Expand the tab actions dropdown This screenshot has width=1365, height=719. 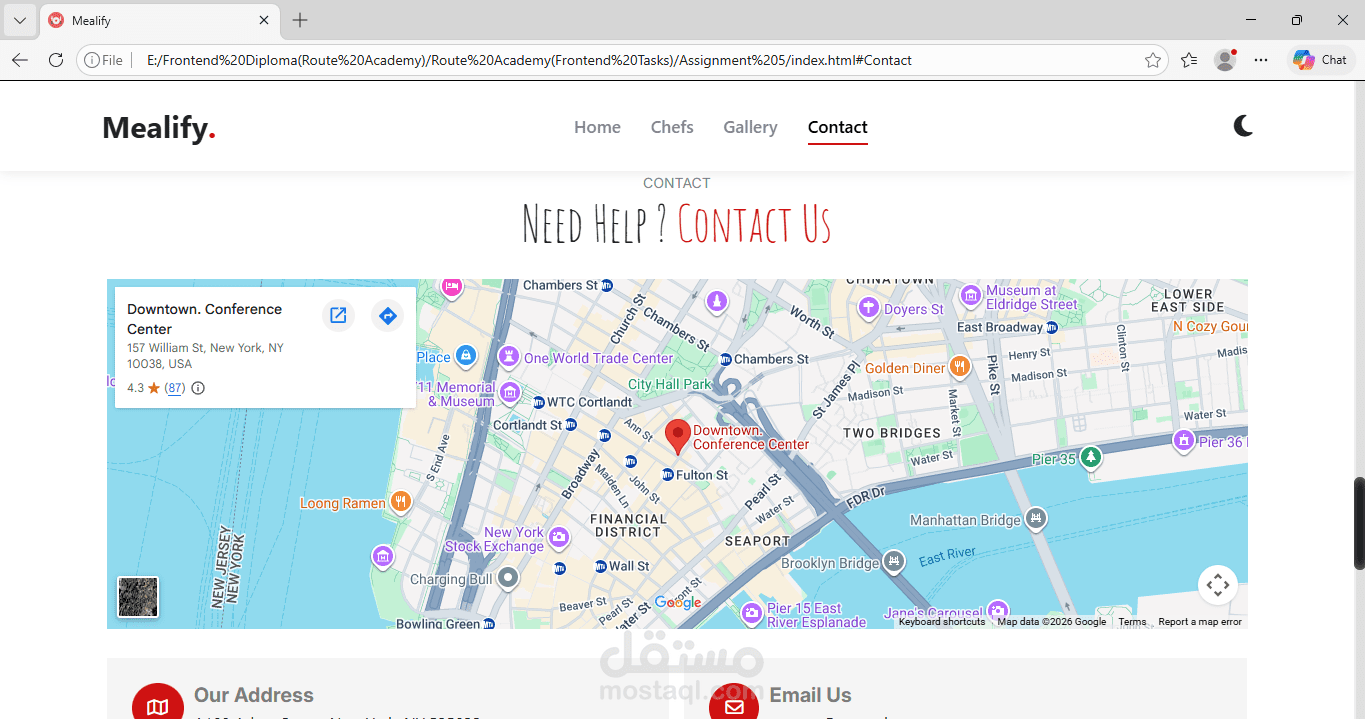(x=19, y=20)
